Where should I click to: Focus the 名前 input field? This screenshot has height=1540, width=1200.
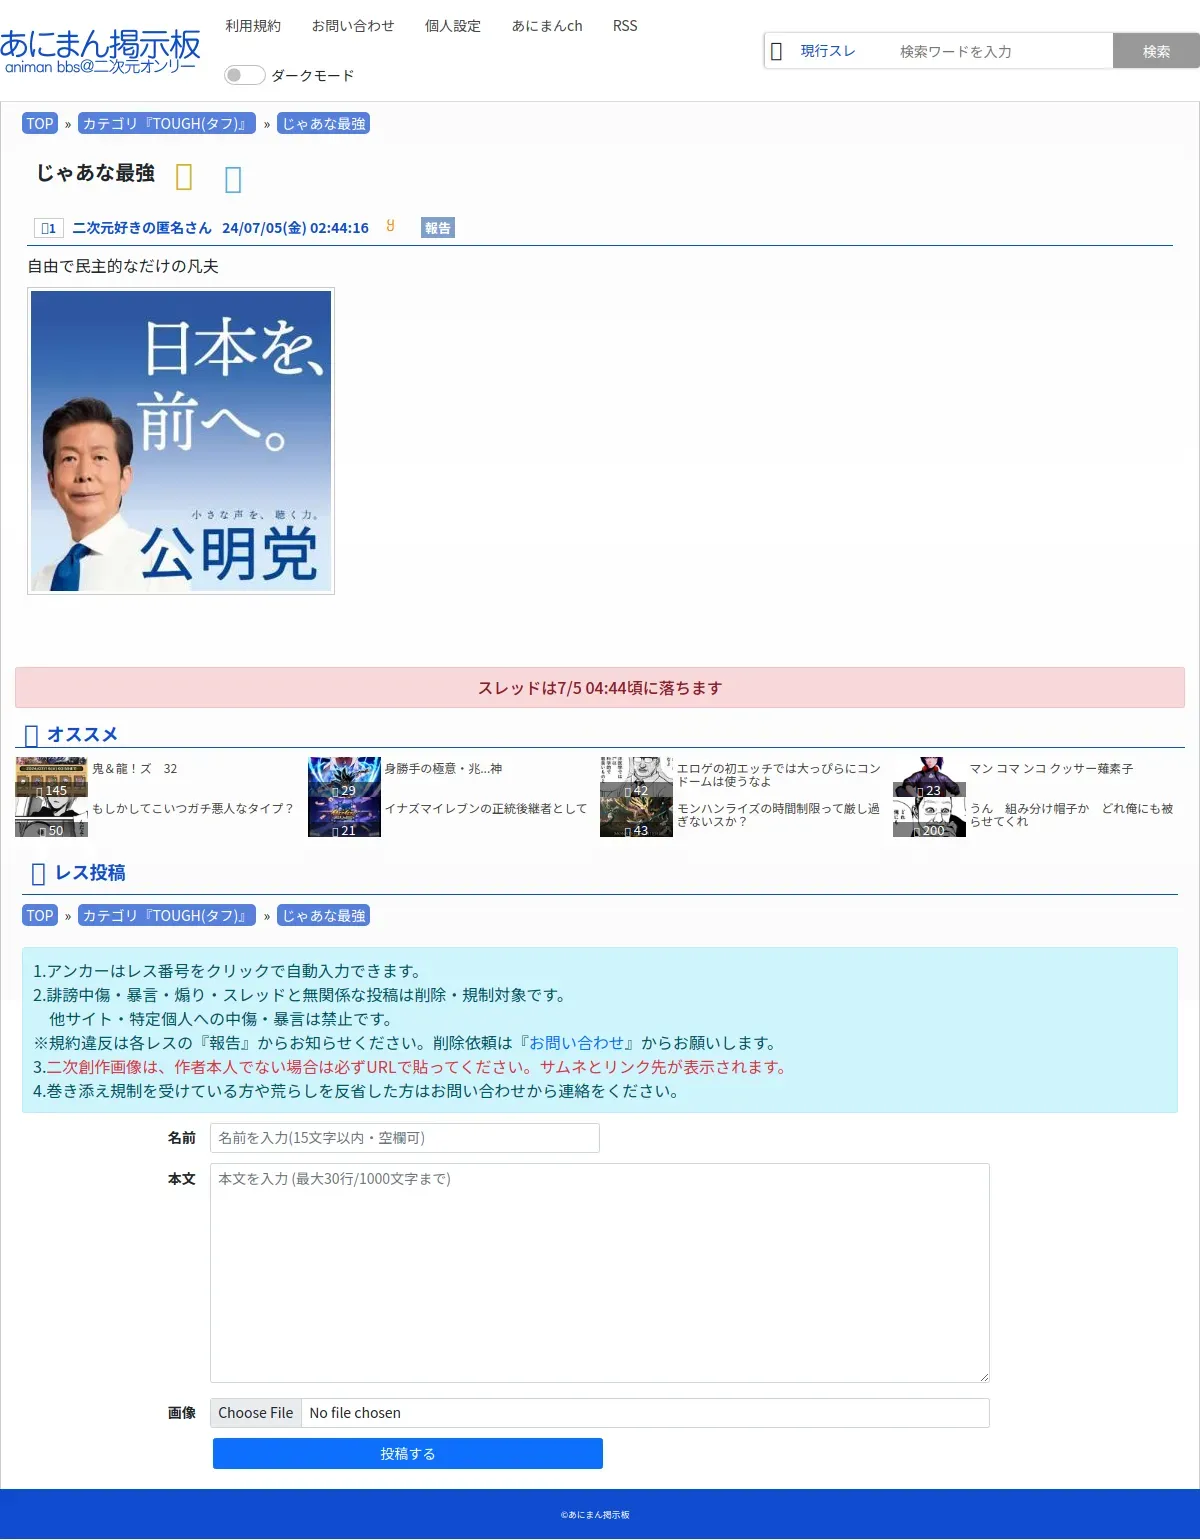[x=405, y=1138]
